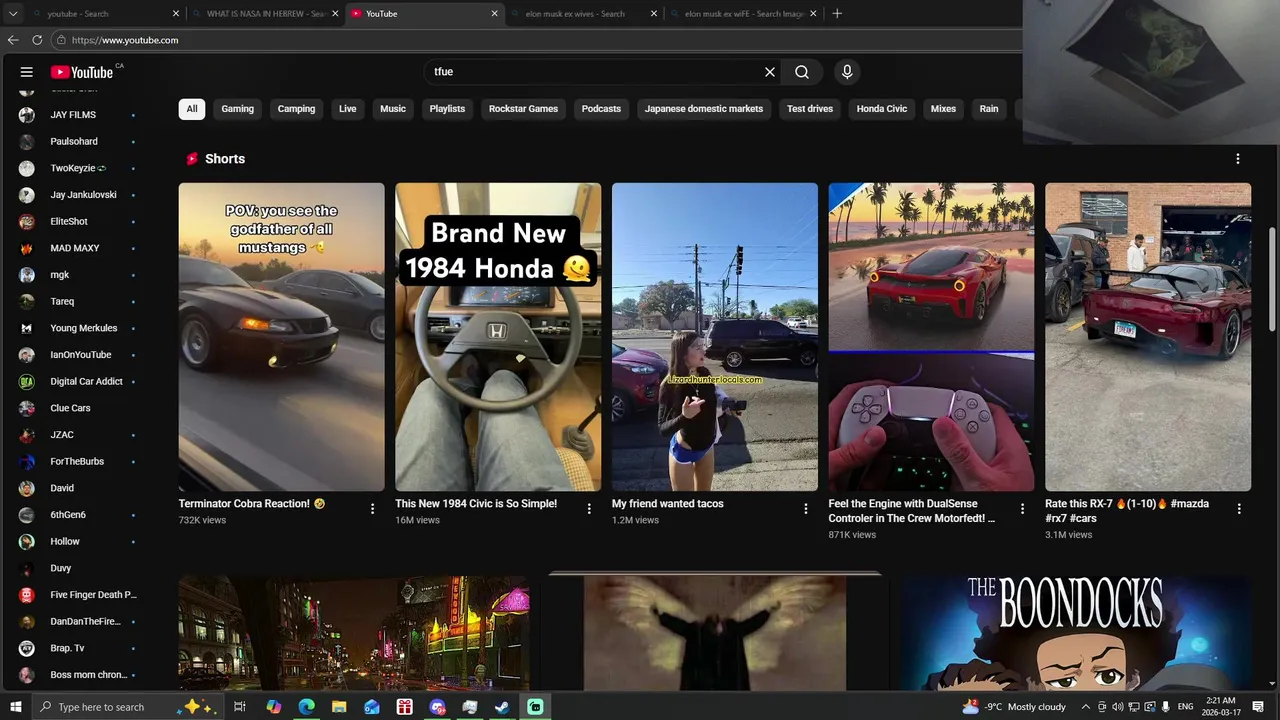Click the YouTube logo to go home
Viewport: 1280px width, 720px height.
[82, 72]
